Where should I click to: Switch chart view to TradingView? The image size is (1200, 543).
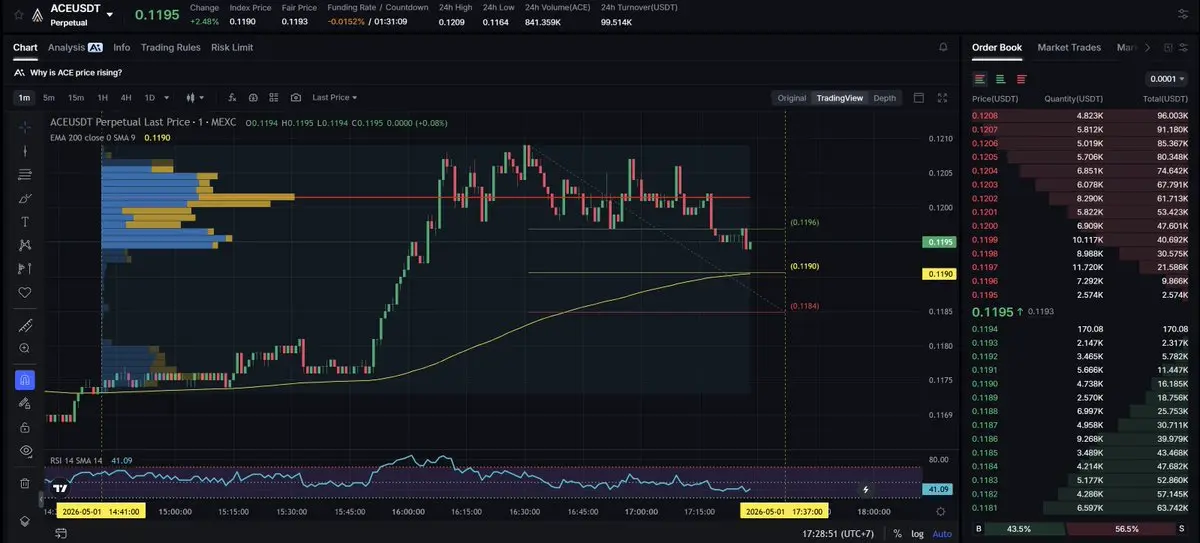tap(839, 98)
